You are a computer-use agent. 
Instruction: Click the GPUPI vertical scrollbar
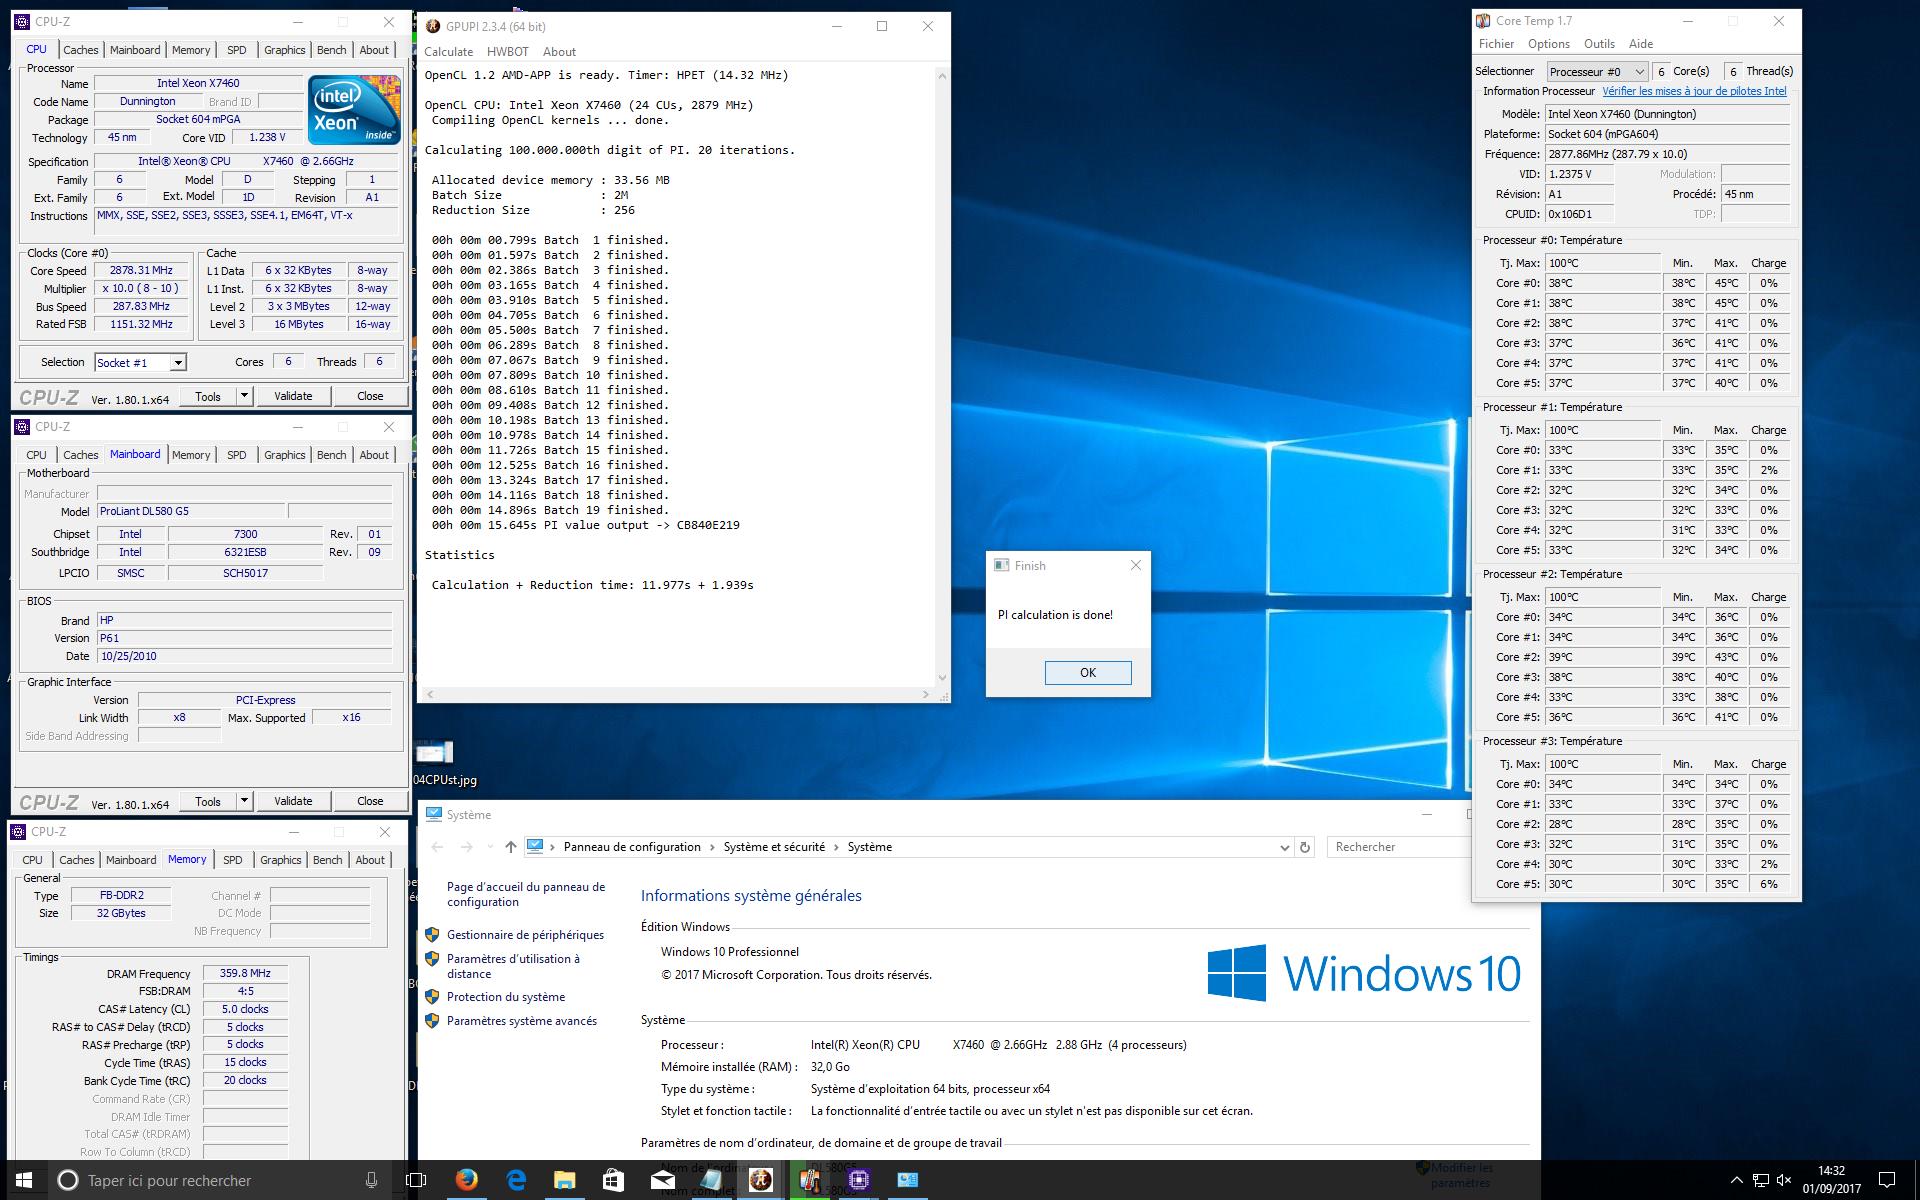pyautogui.click(x=941, y=376)
